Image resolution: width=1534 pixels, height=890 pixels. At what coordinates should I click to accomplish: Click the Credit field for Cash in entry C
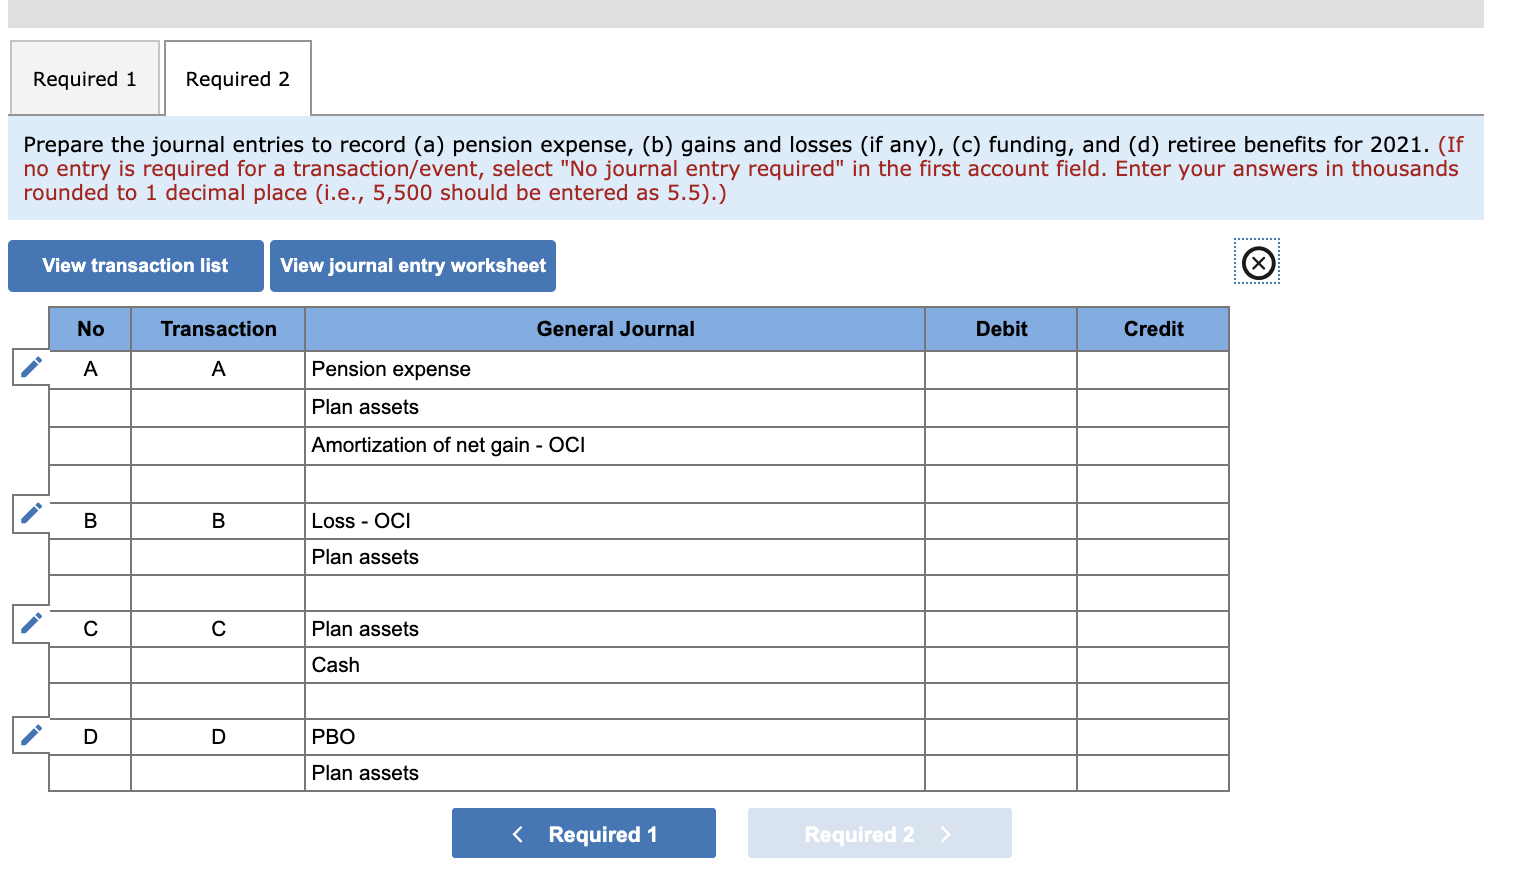click(x=1152, y=664)
